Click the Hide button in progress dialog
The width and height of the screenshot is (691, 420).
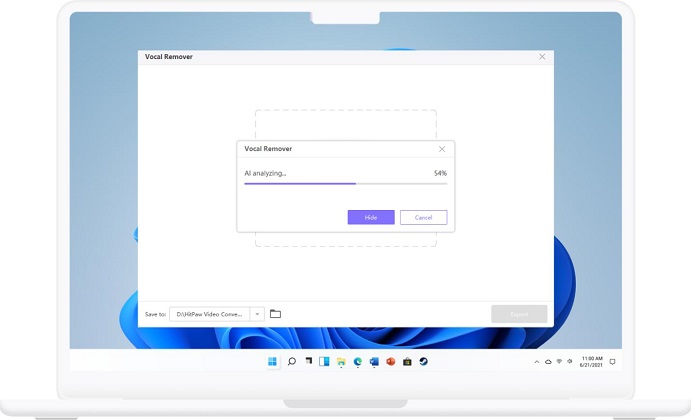coord(371,217)
